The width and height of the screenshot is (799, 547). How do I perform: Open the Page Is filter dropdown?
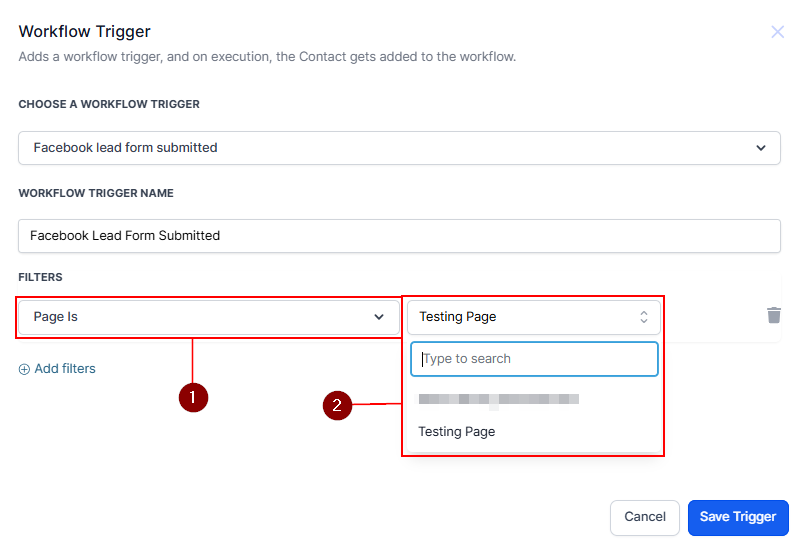[x=209, y=317]
